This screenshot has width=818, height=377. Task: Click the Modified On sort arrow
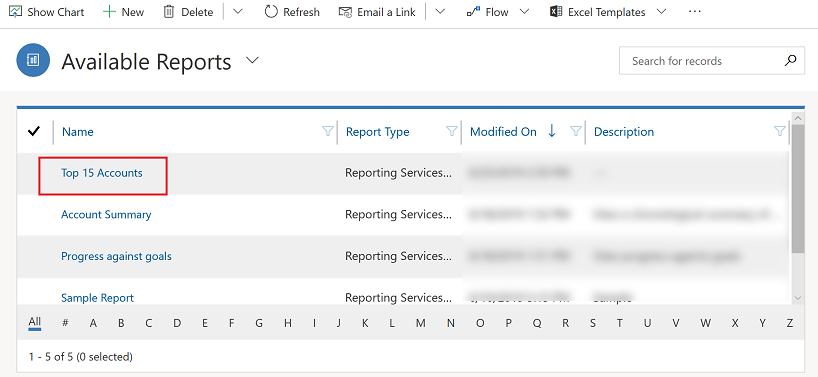pyautogui.click(x=552, y=131)
